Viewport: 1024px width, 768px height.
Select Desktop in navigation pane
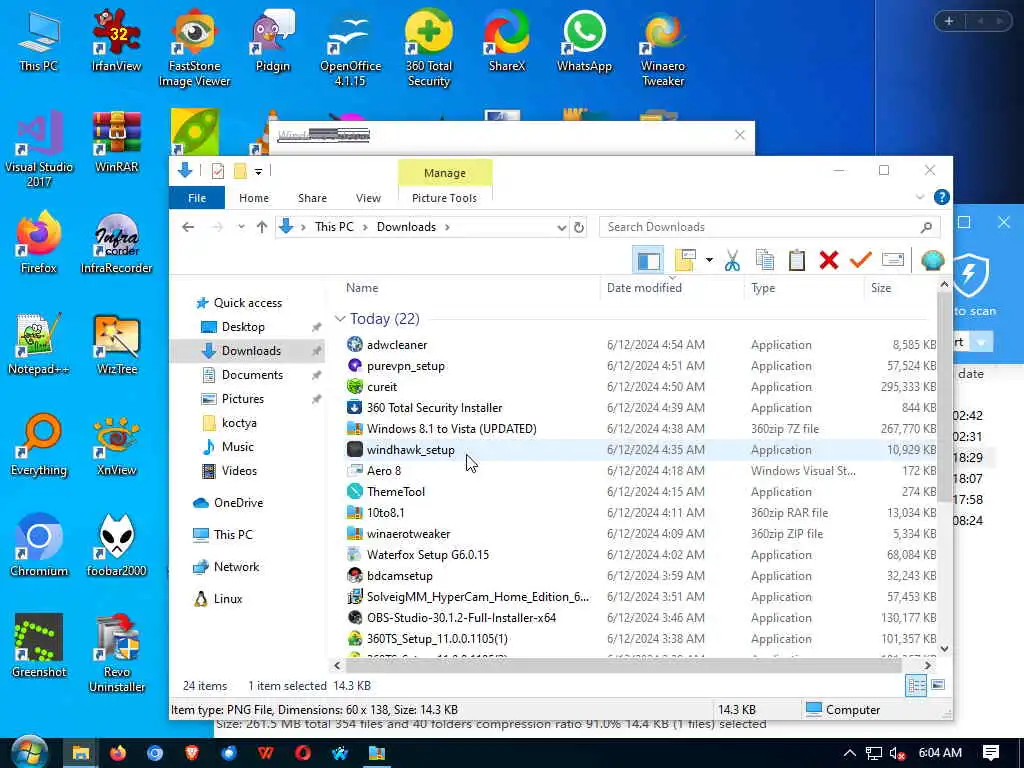243,327
